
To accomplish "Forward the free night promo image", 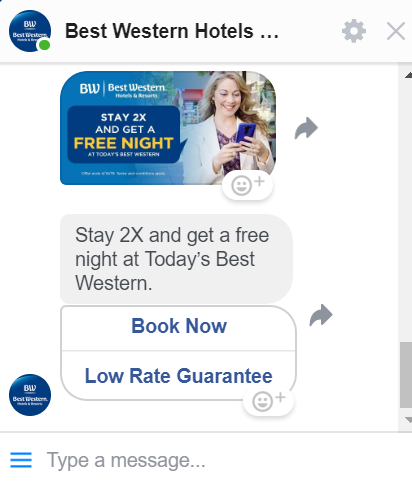I will coord(306,128).
